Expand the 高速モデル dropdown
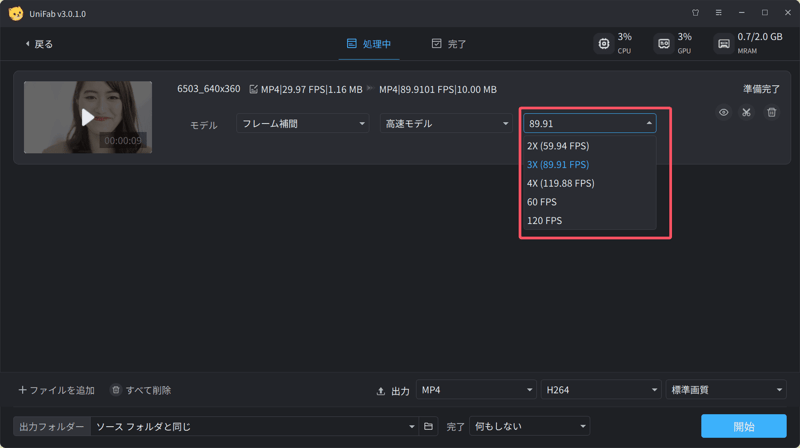The height and width of the screenshot is (448, 800). click(x=446, y=124)
